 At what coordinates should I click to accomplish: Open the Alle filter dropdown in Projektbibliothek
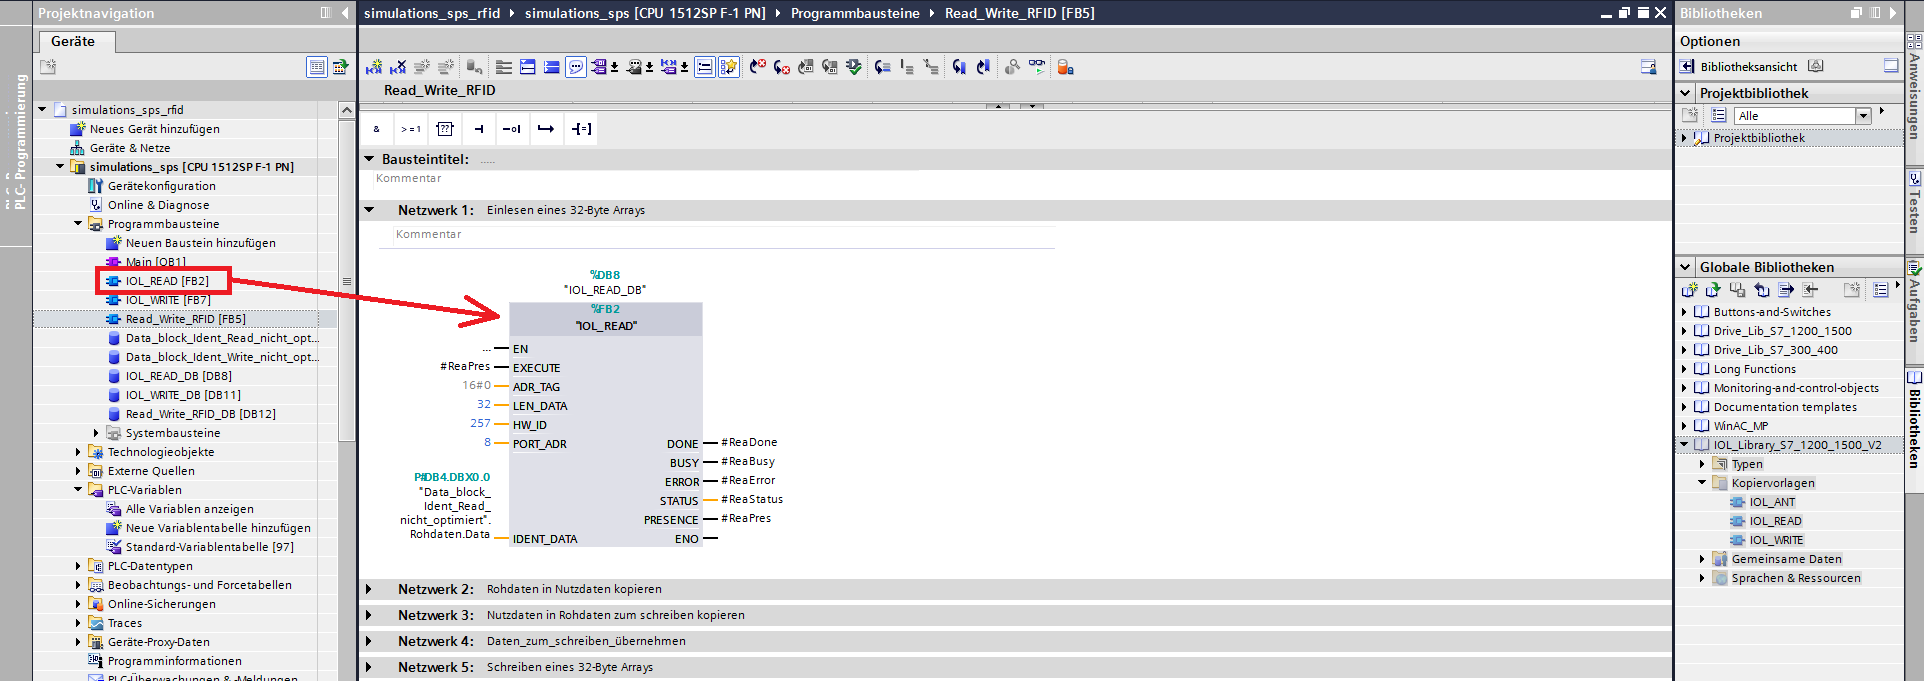1863,116
